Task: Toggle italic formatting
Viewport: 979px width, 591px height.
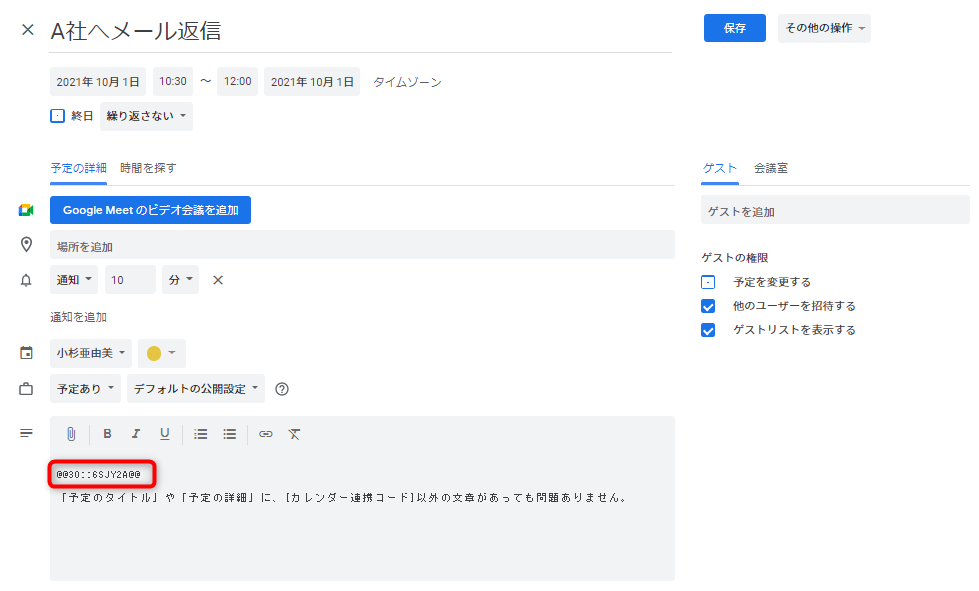Action: point(136,434)
